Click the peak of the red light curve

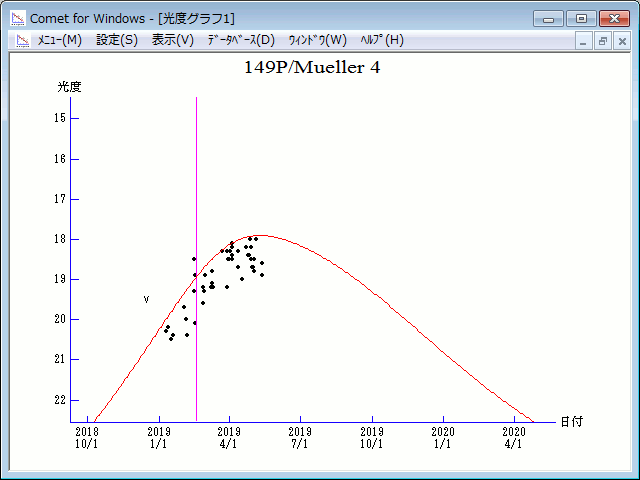268,236
